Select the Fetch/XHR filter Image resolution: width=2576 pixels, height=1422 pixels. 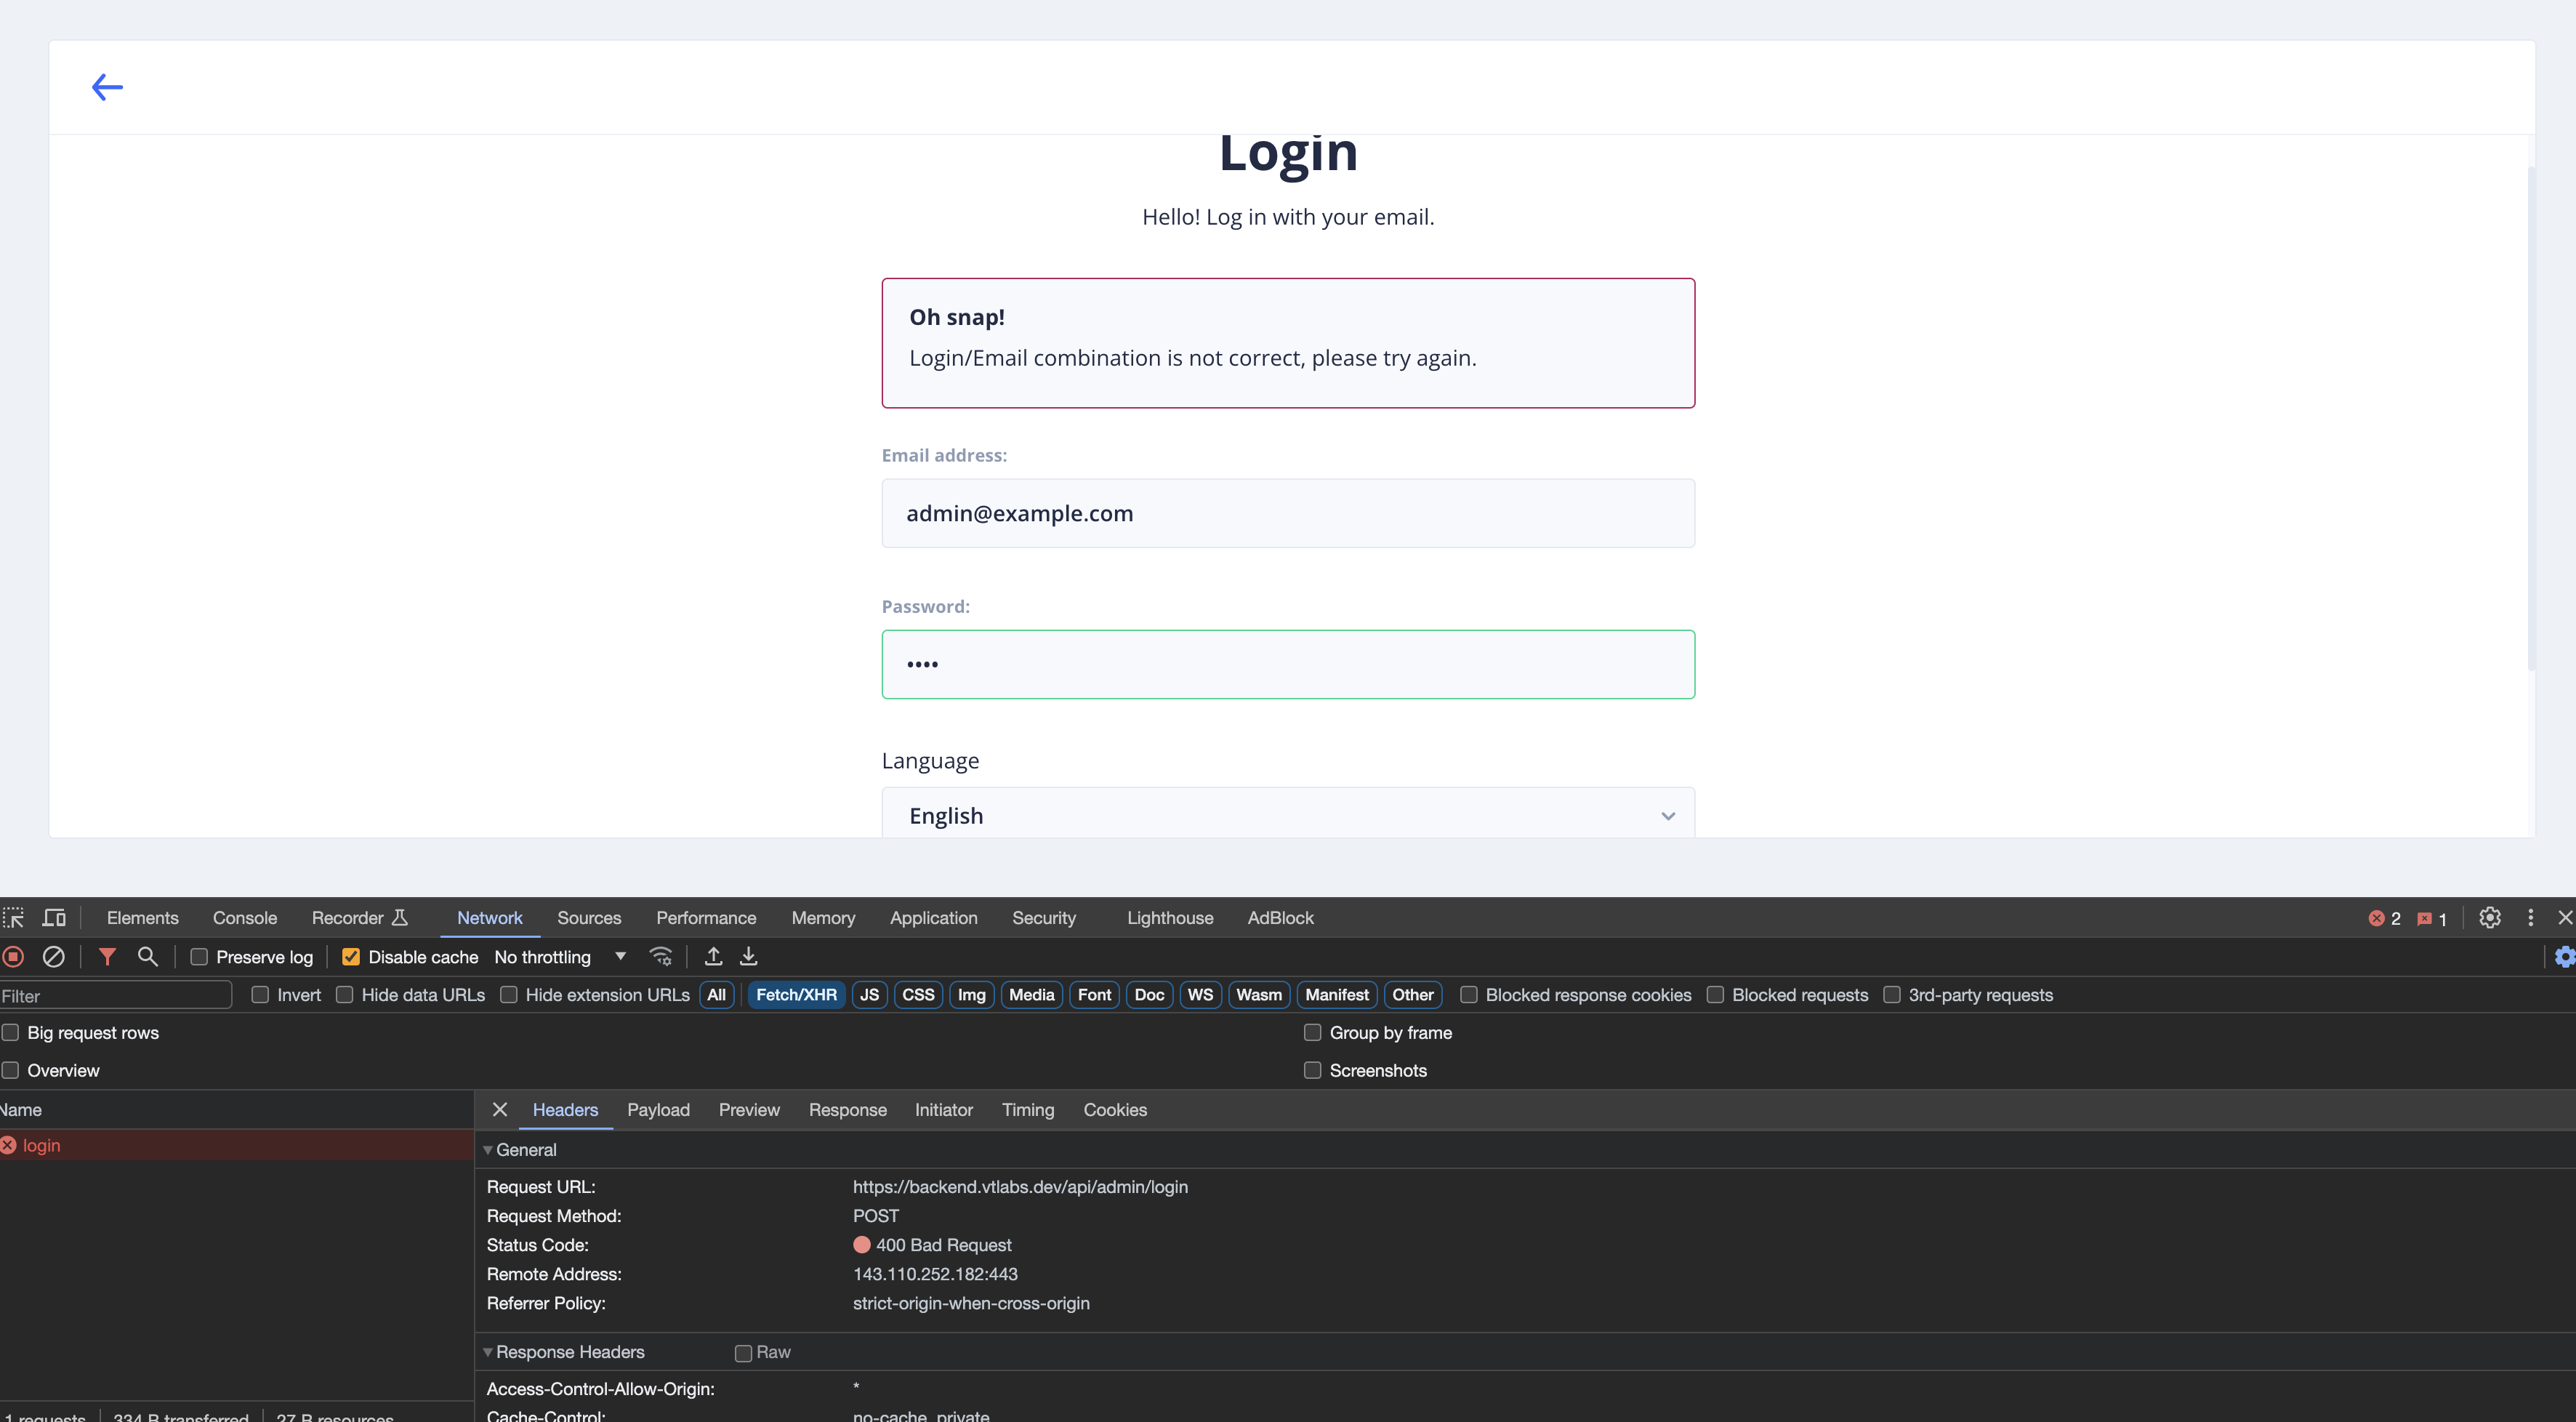(796, 995)
